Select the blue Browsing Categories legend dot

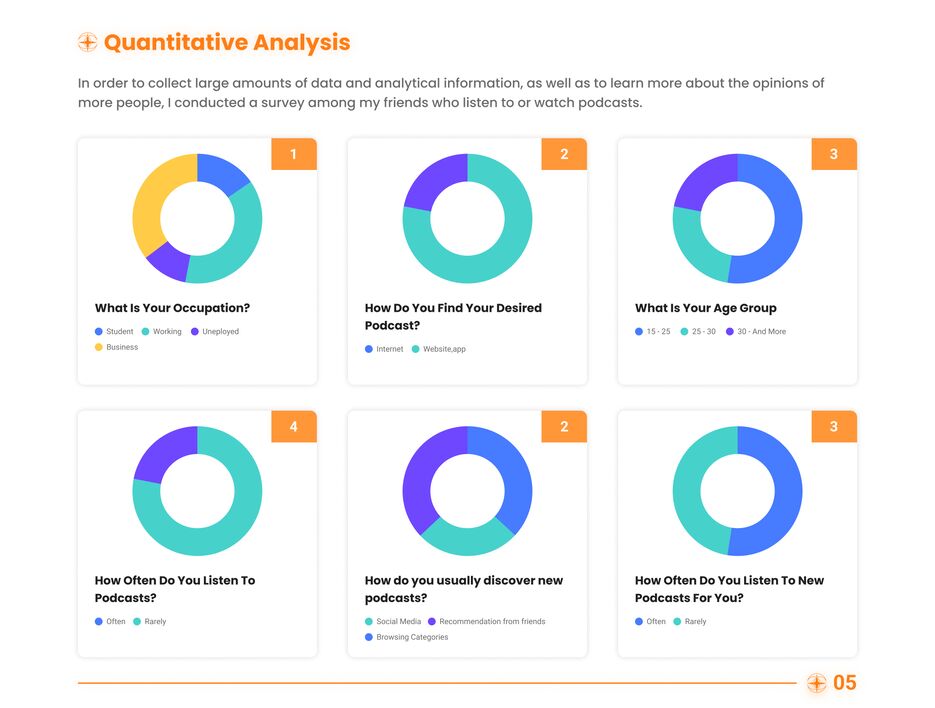(x=369, y=638)
